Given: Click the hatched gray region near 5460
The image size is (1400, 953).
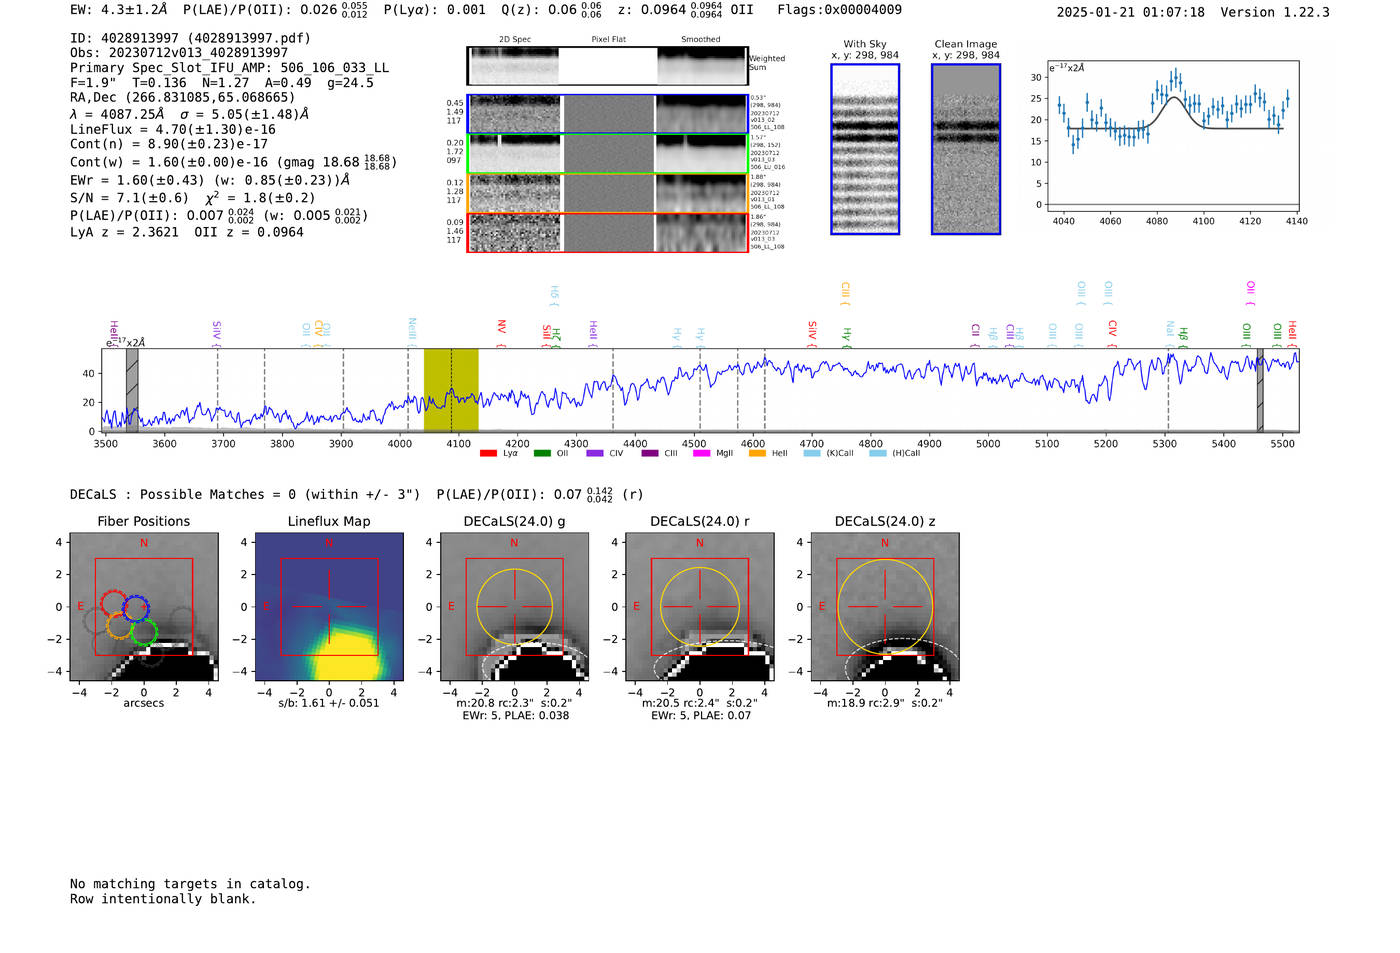Looking at the screenshot, I should 1260,390.
